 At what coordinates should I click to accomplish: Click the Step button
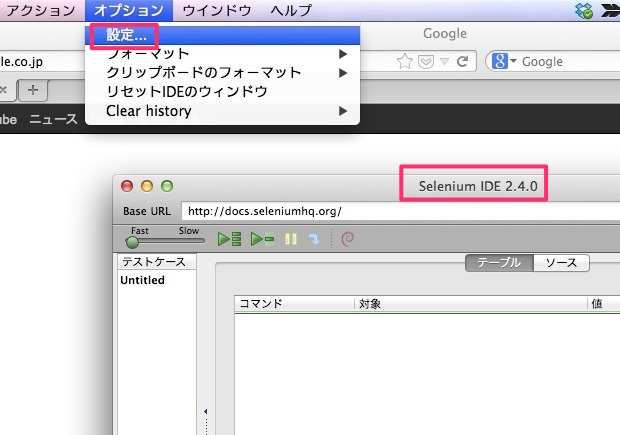(314, 239)
